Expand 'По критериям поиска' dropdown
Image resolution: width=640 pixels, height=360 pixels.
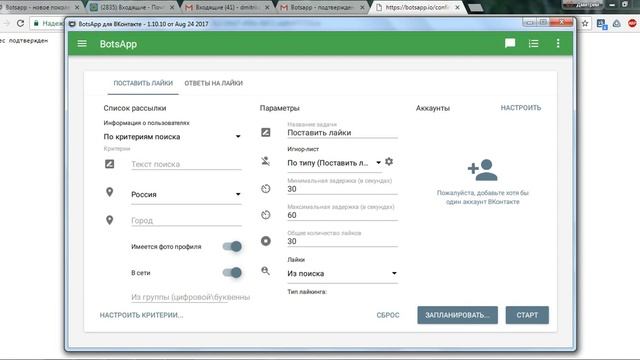[172, 137]
